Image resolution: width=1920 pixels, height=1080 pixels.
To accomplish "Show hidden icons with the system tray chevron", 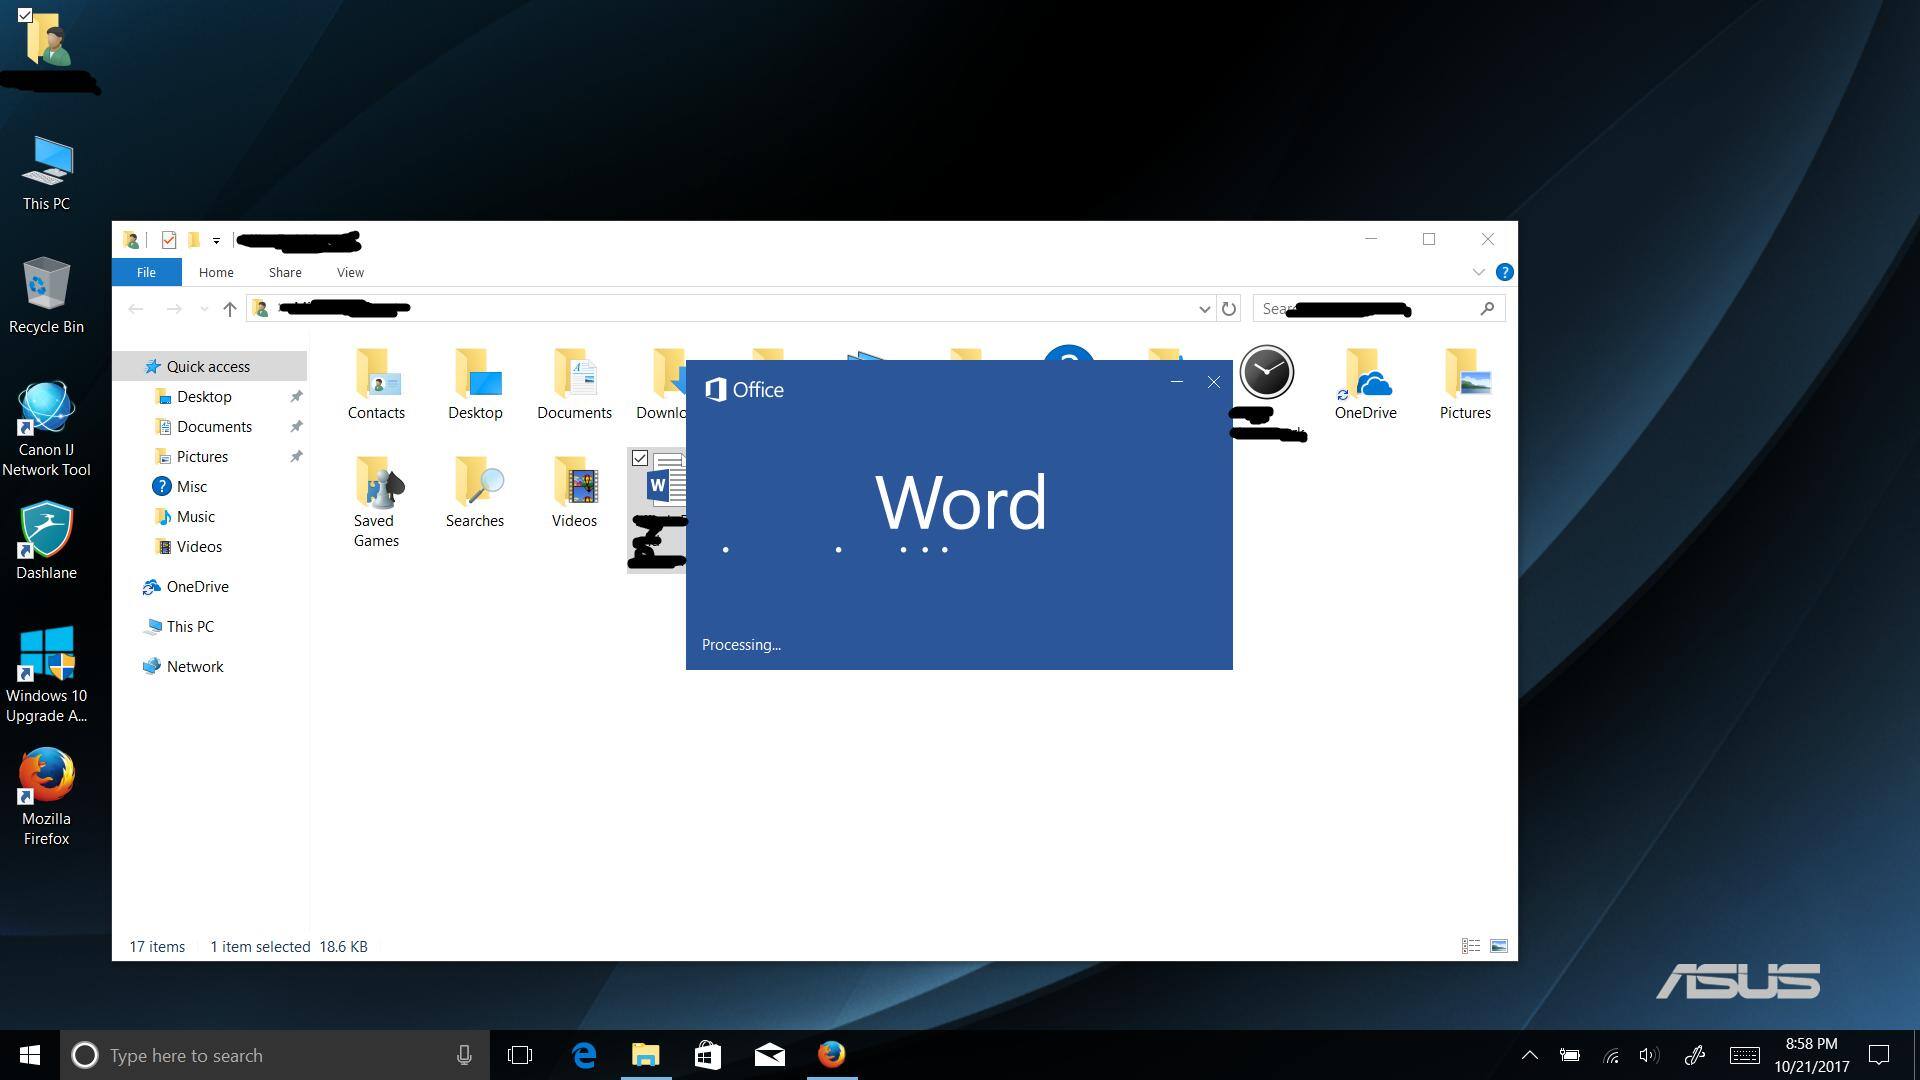I will (1530, 1055).
